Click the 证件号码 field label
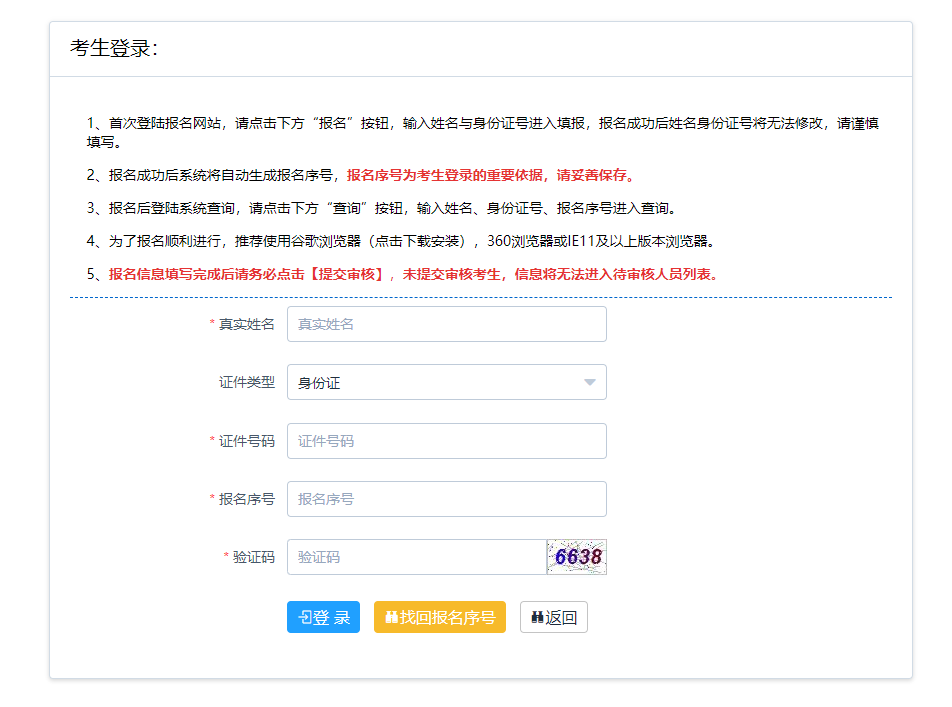 (x=246, y=441)
